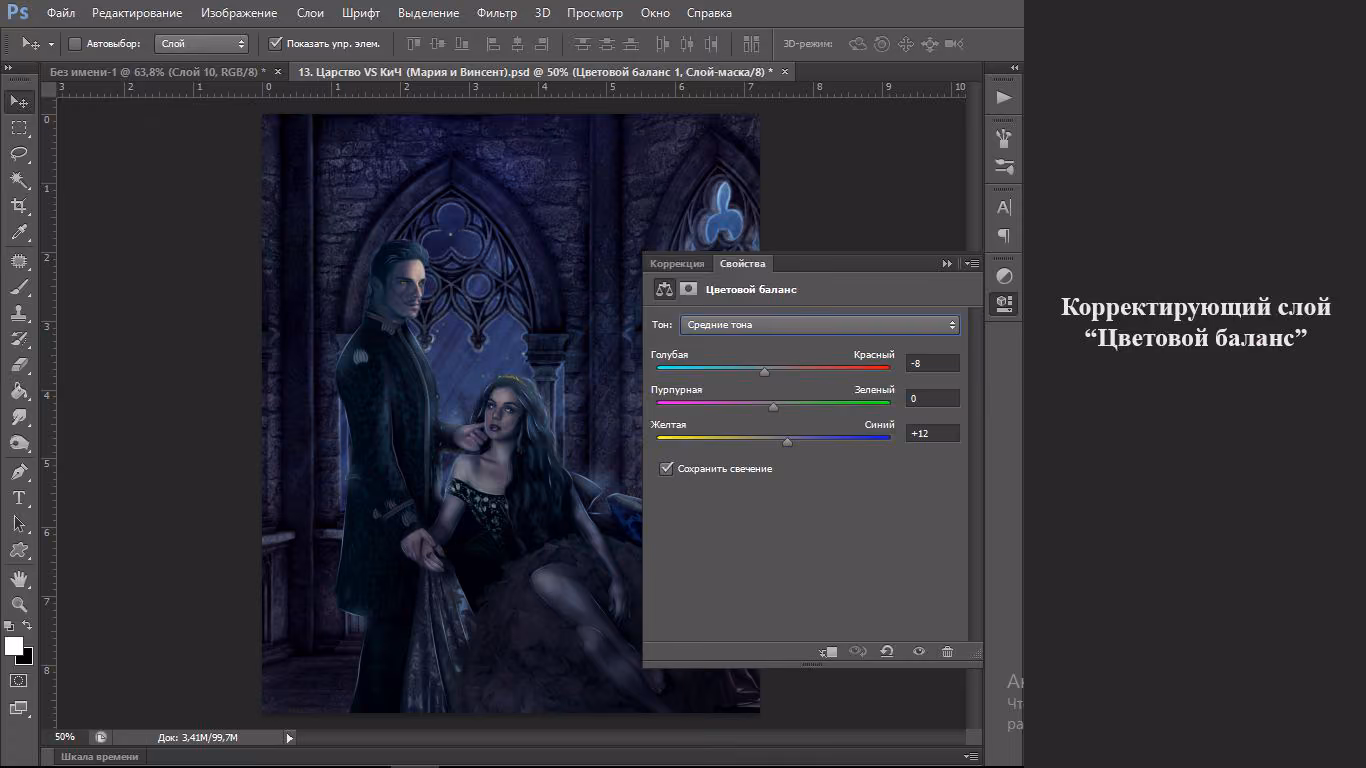Open the Тон dropdown showing Средние тона
Image resolution: width=1366 pixels, height=768 pixels.
820,325
